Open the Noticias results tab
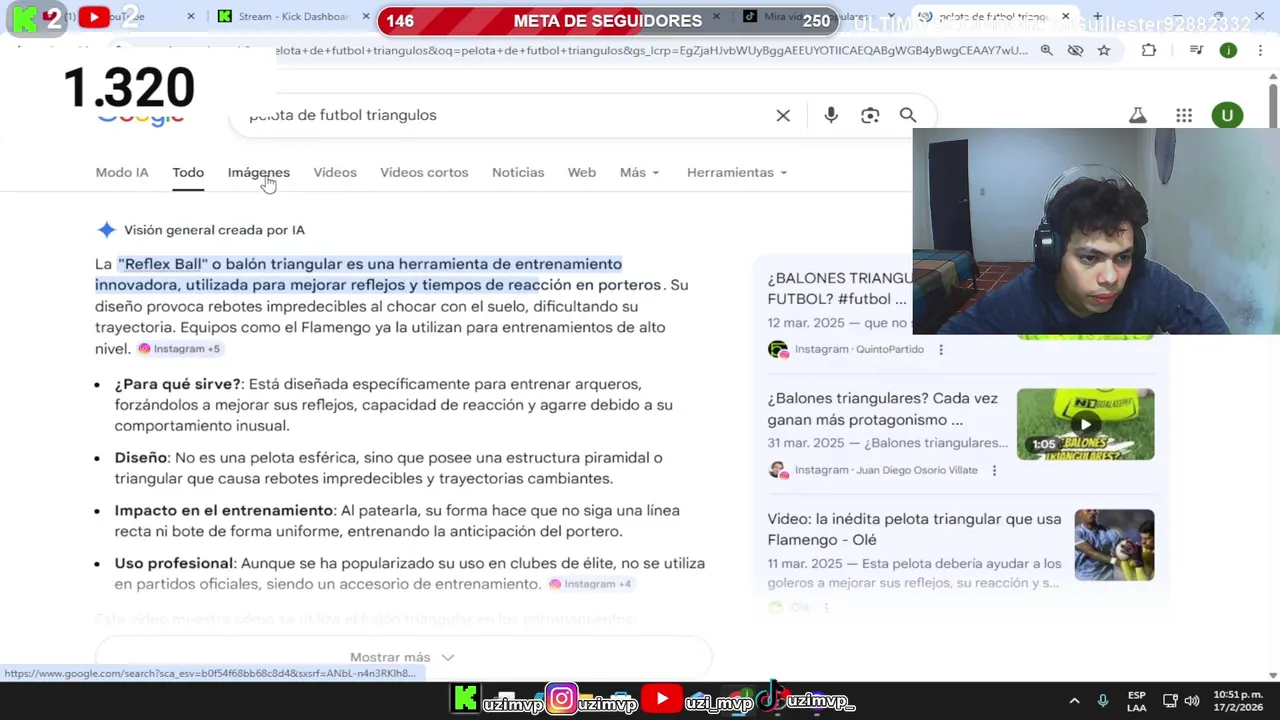Viewport: 1280px width, 720px height. coord(518,172)
